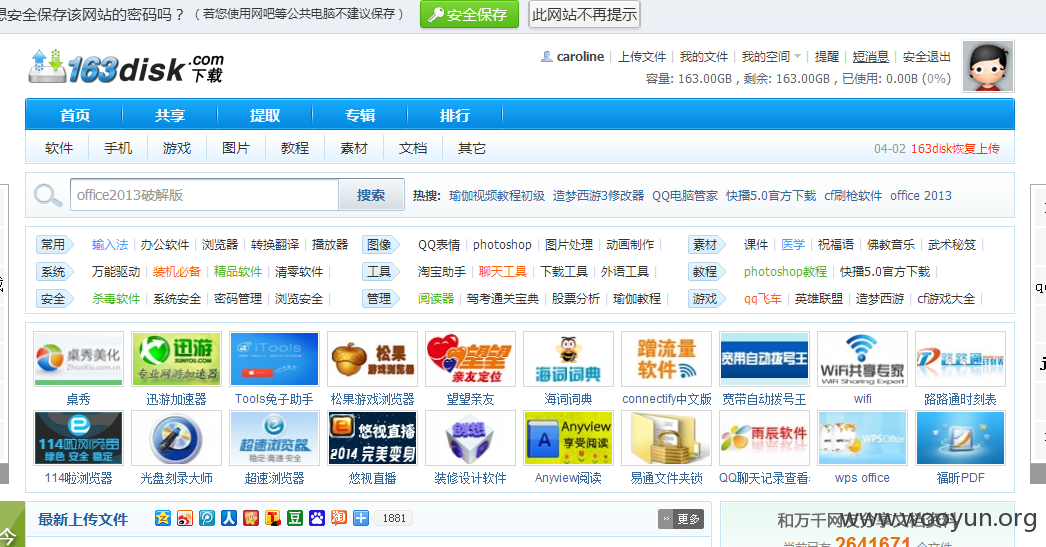
Task: Open QQ聊天记录查看 雨辰软件 icon
Action: (764, 438)
